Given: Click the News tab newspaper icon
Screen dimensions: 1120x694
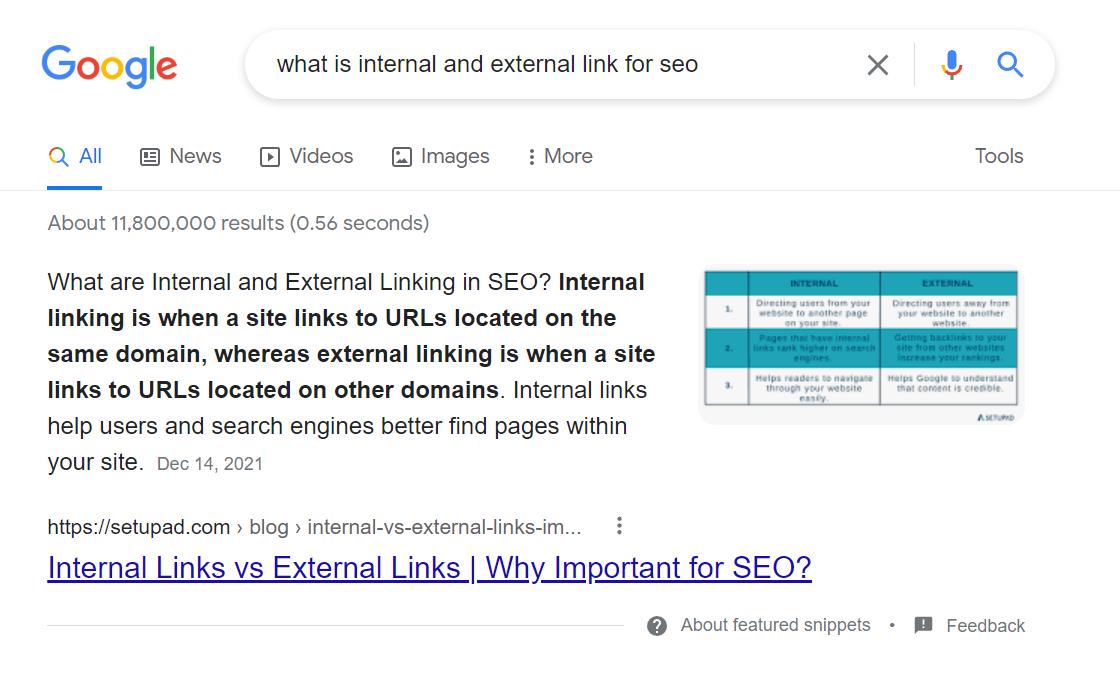Looking at the screenshot, I should click(x=150, y=156).
